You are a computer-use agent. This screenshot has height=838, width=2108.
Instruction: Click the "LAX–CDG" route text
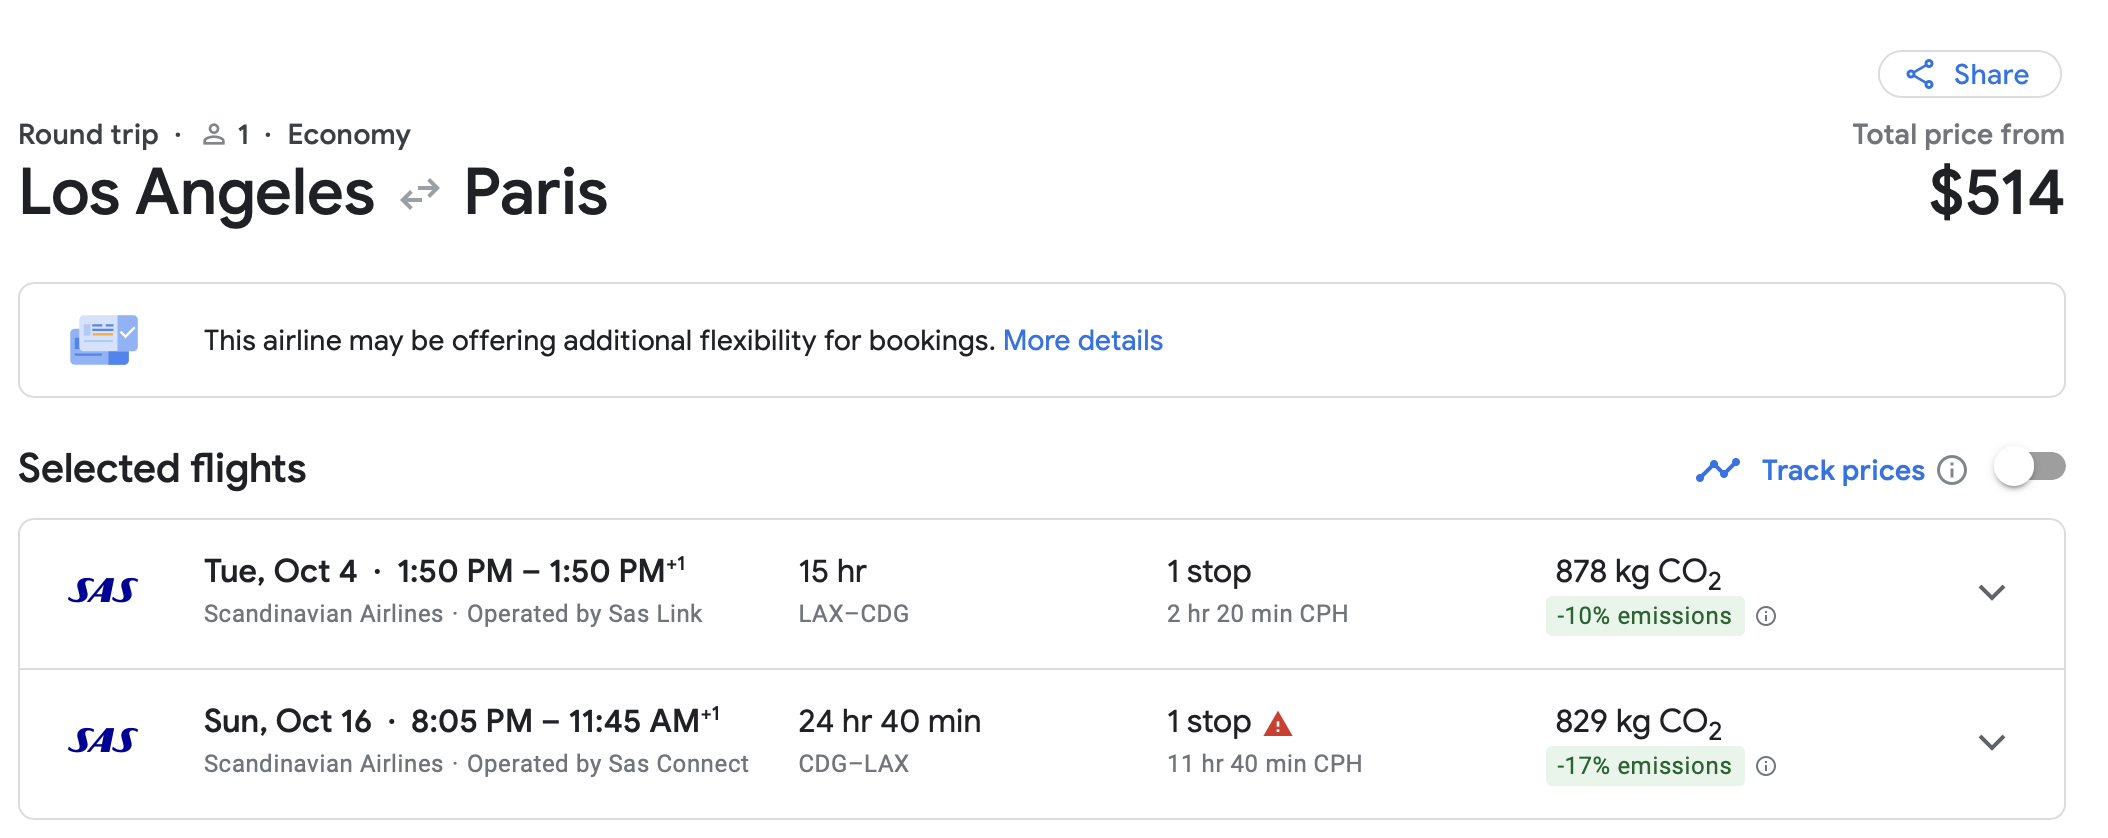tap(854, 614)
